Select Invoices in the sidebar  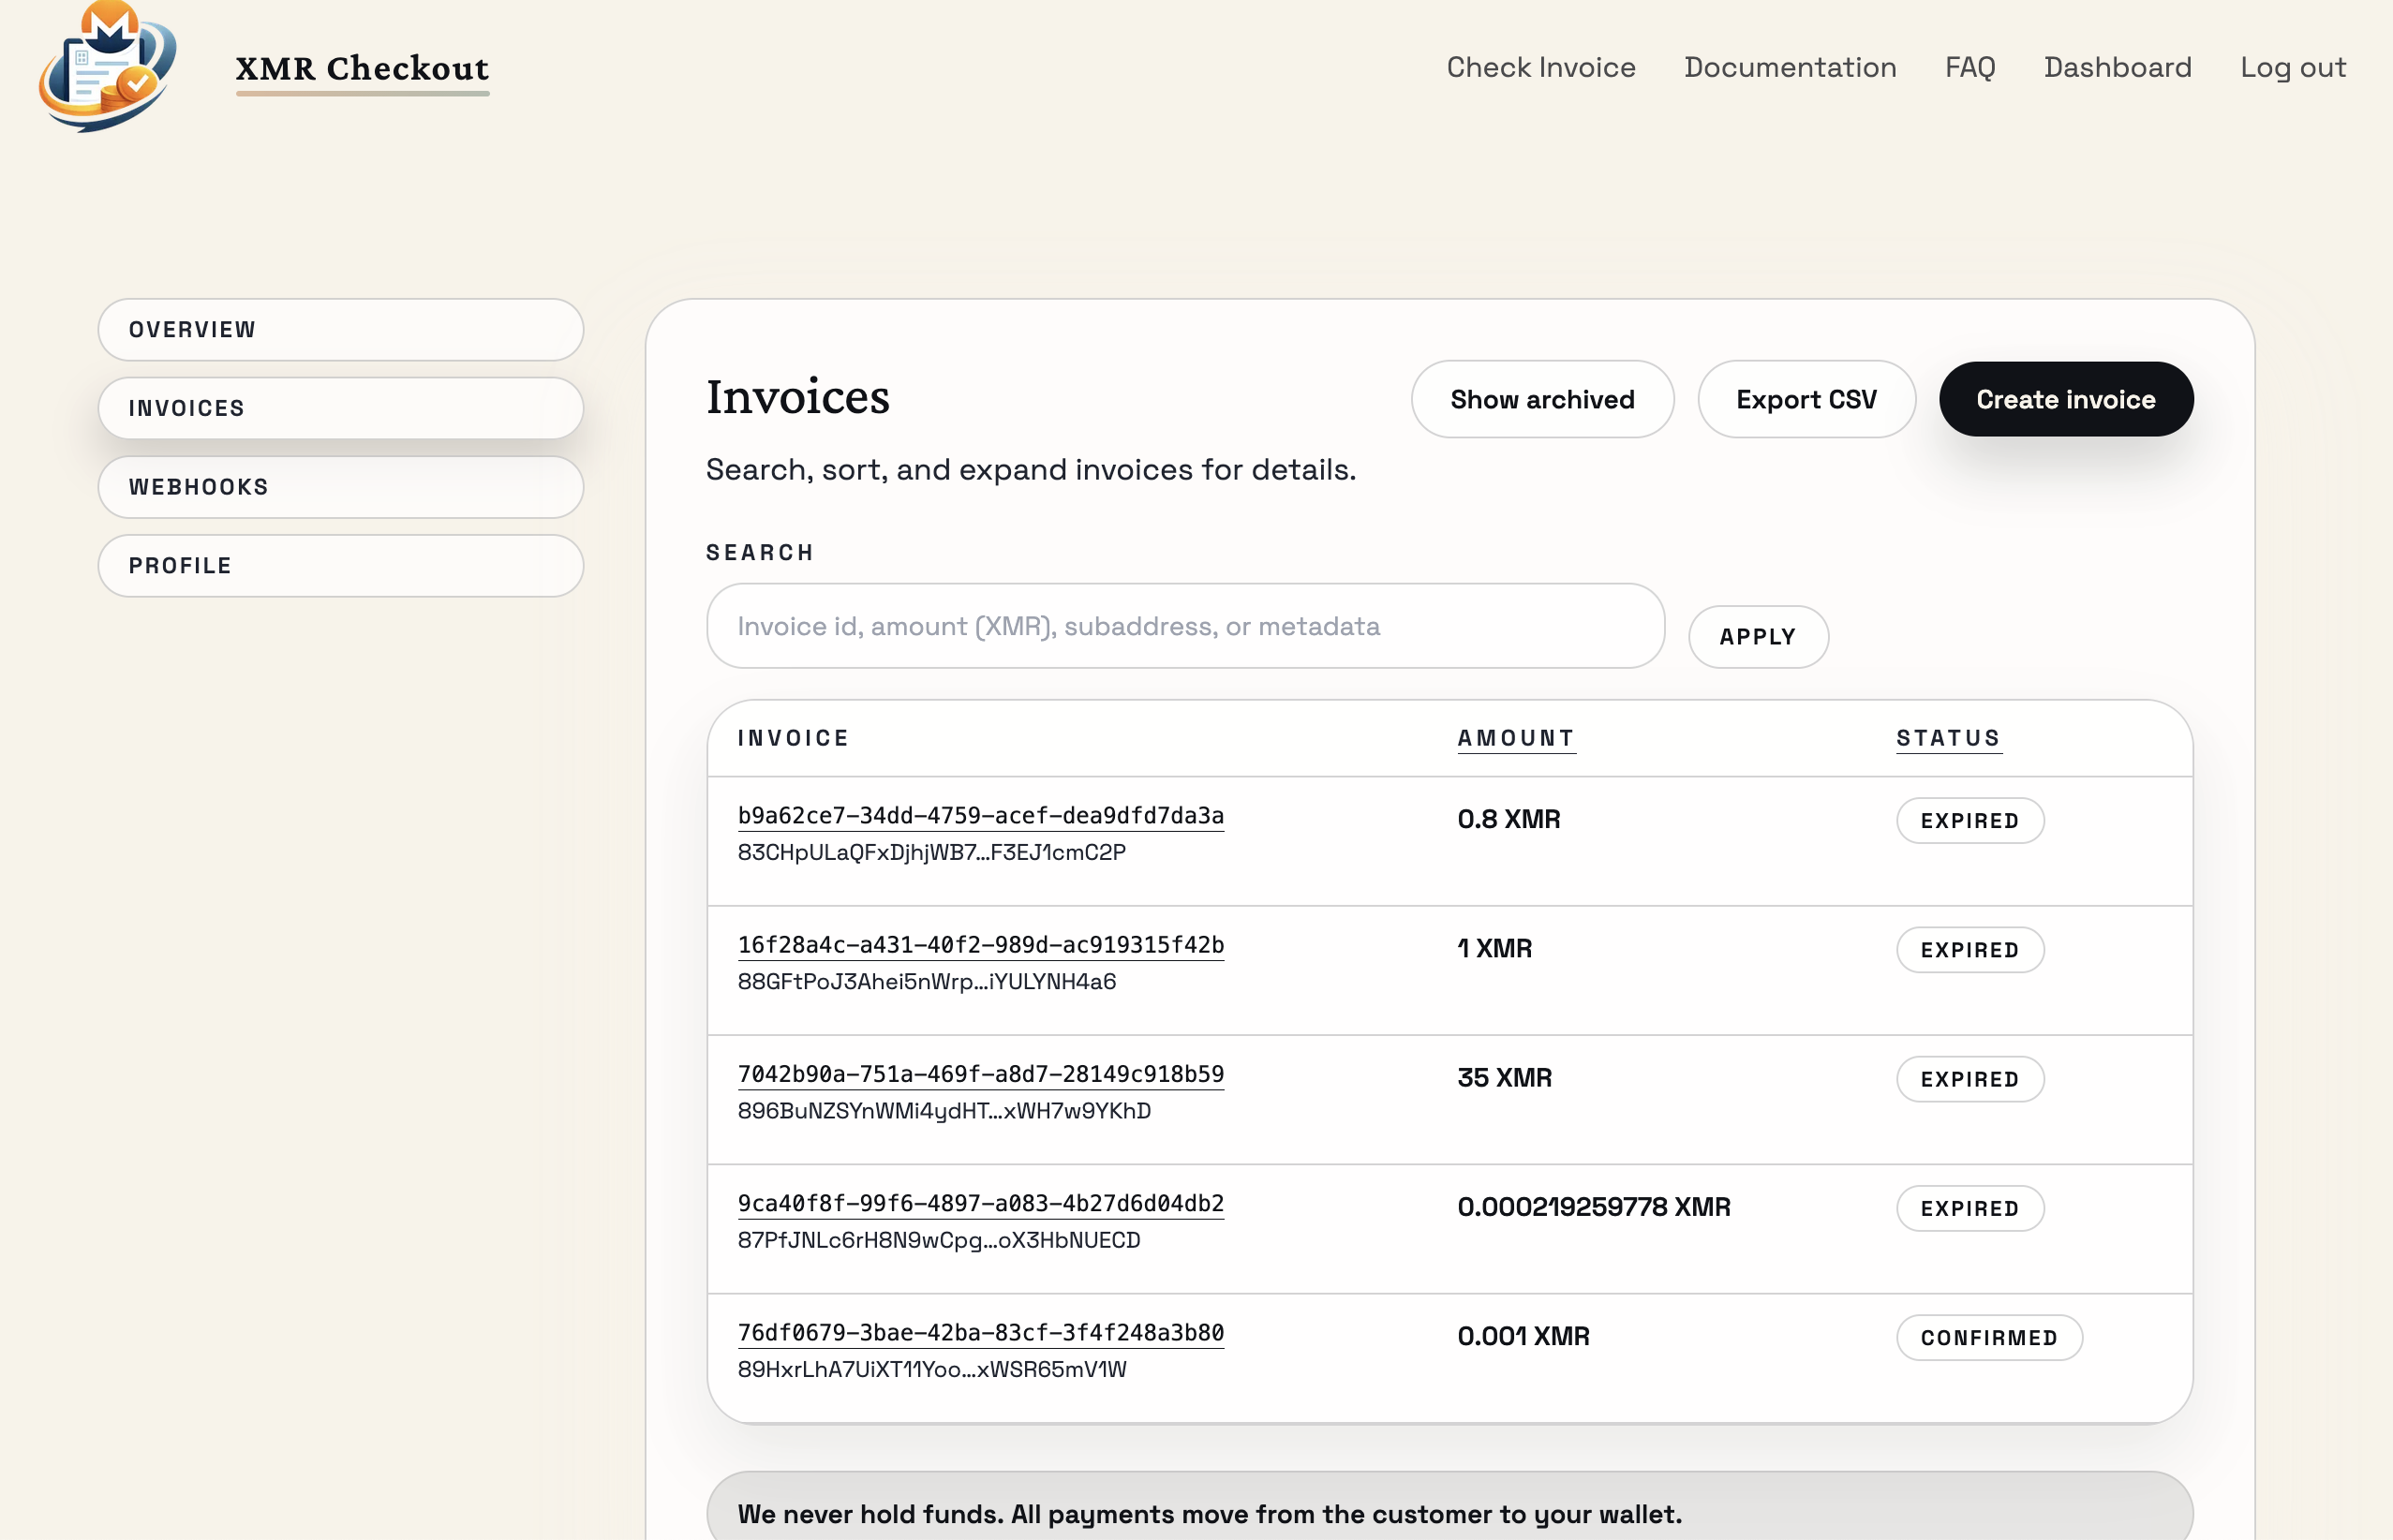[x=341, y=408]
